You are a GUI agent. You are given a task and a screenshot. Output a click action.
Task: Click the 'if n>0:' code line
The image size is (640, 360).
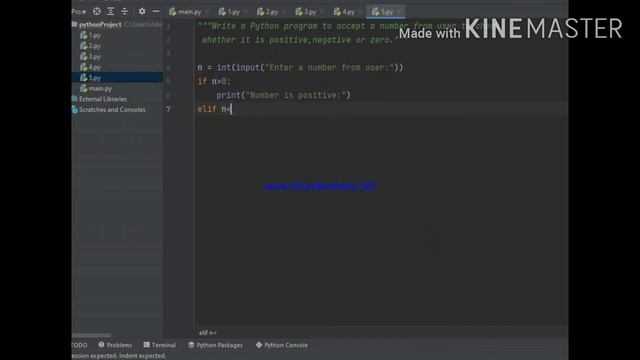click(x=214, y=81)
